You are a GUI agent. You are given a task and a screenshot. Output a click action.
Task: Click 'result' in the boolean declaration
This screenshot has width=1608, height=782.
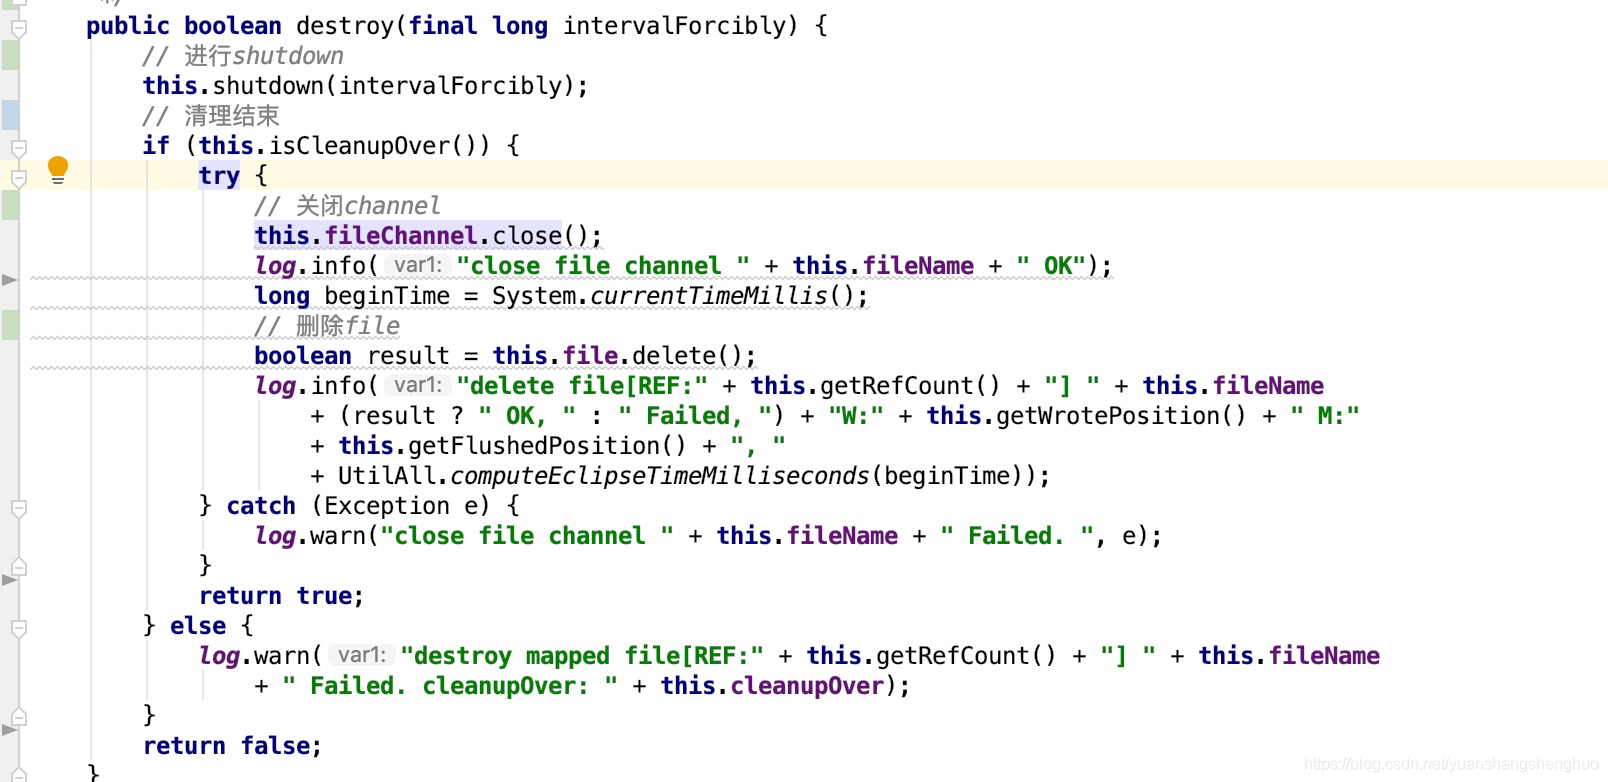pos(408,356)
